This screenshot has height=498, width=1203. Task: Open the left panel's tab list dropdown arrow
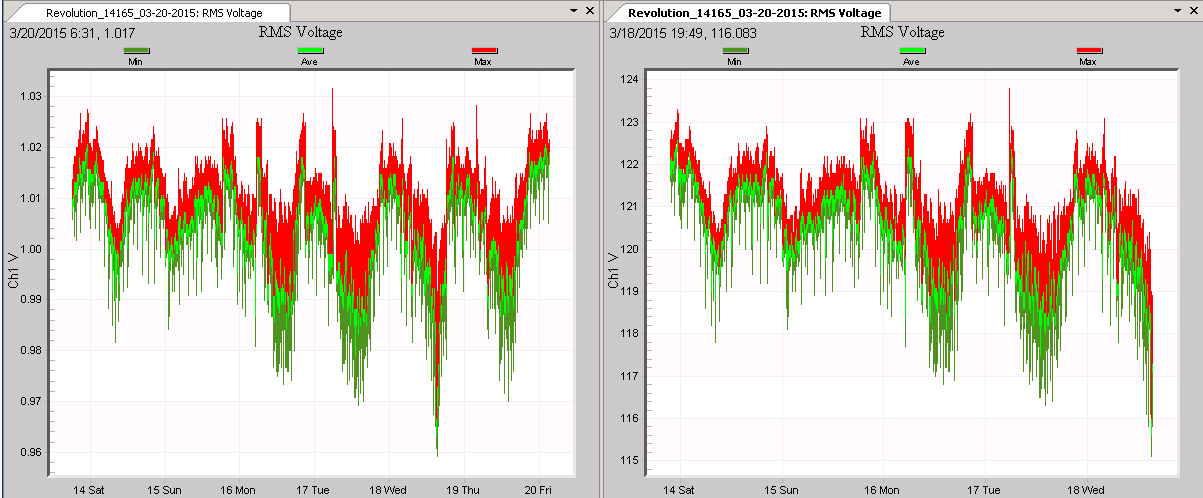click(574, 9)
